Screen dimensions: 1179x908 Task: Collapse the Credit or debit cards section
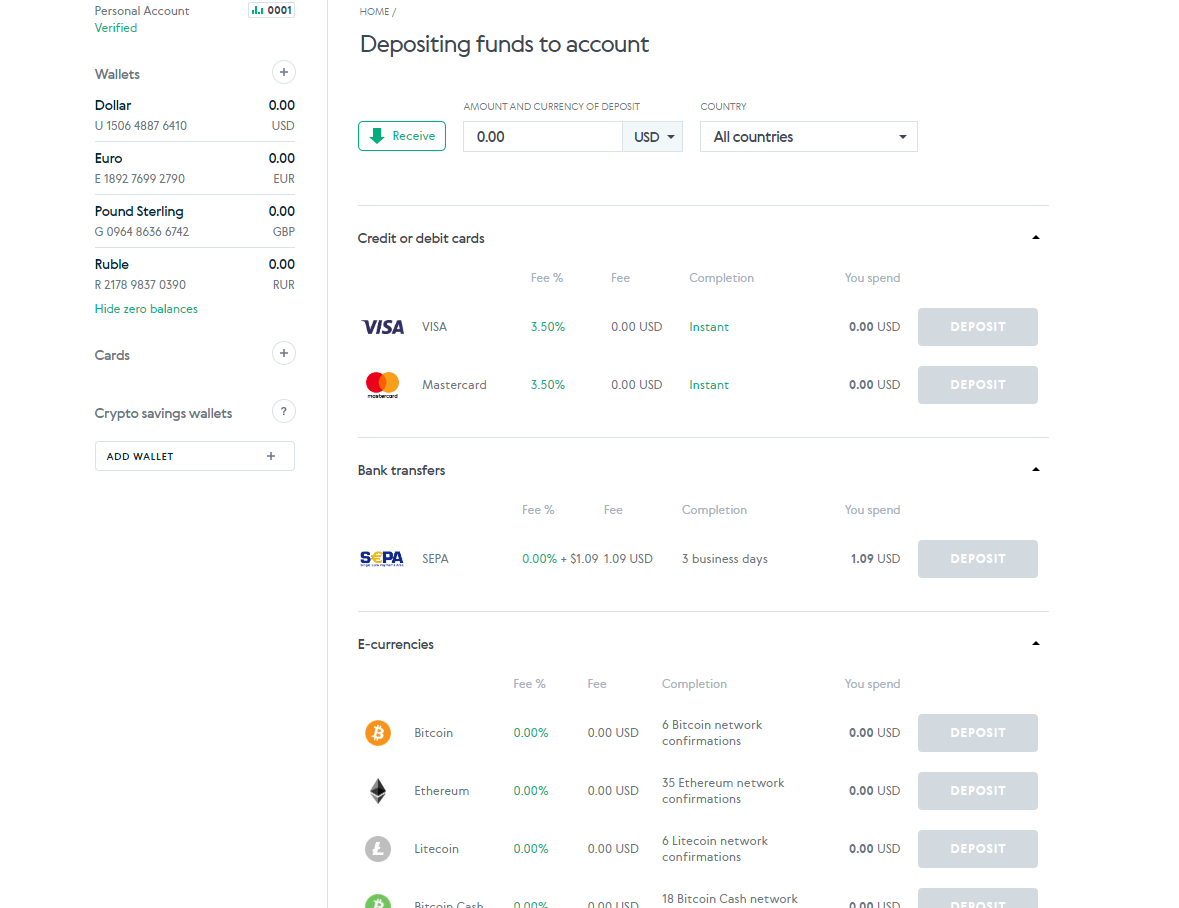tap(1035, 238)
